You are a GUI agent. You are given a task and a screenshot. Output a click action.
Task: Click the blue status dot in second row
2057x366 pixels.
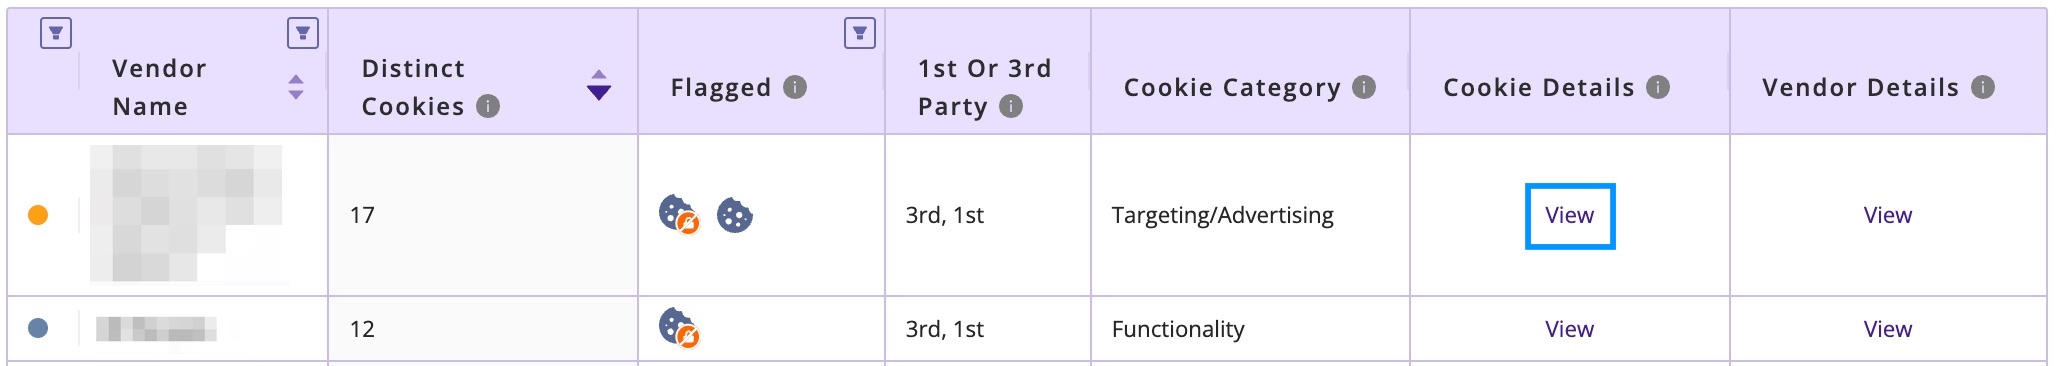38,328
